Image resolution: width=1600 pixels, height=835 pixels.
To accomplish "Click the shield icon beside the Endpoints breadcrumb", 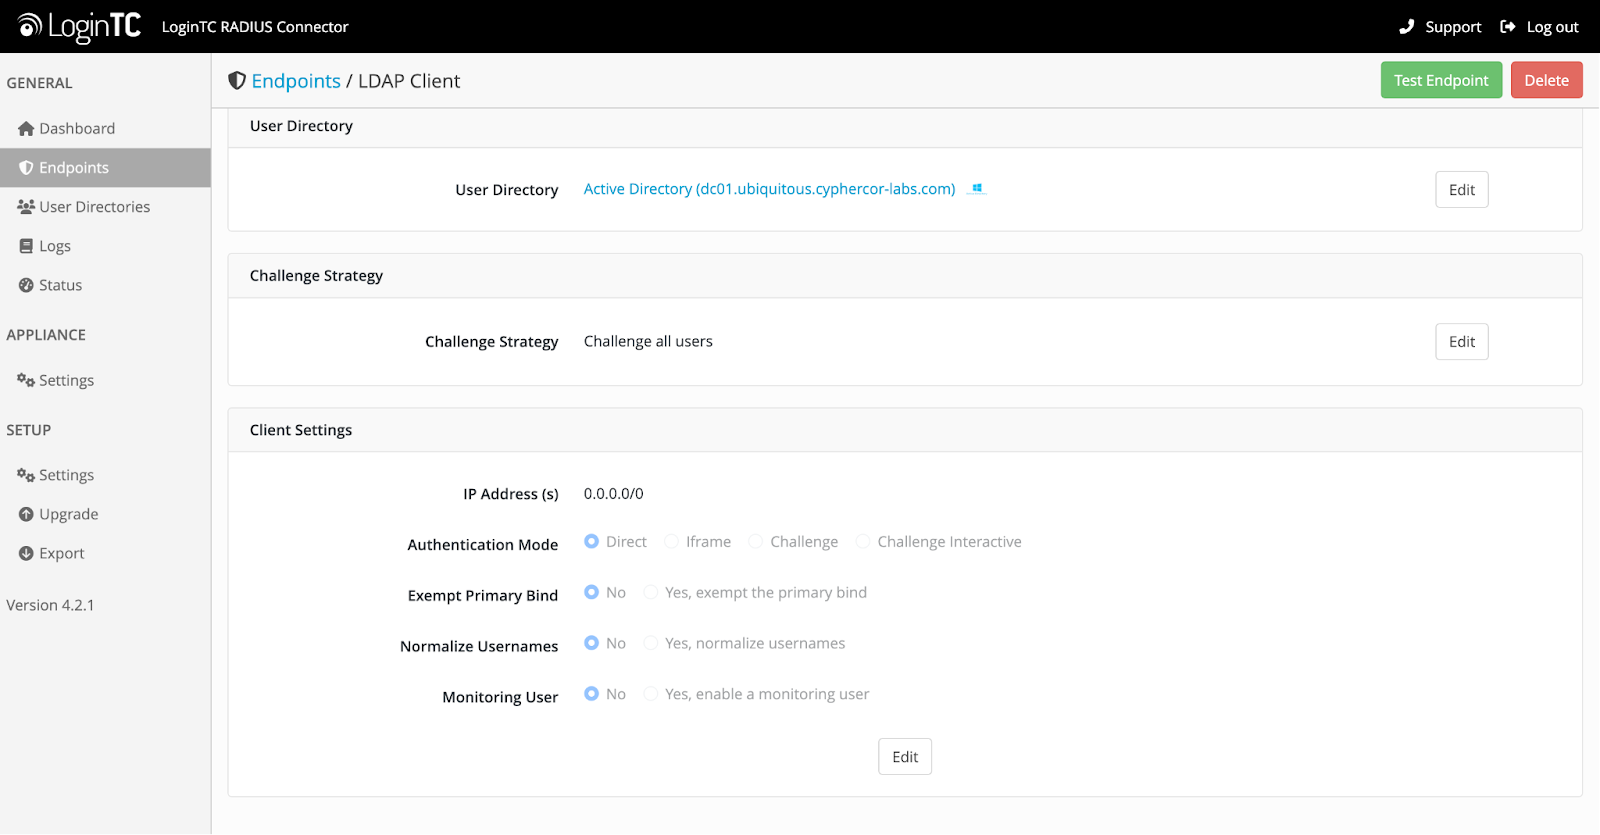I will (237, 80).
